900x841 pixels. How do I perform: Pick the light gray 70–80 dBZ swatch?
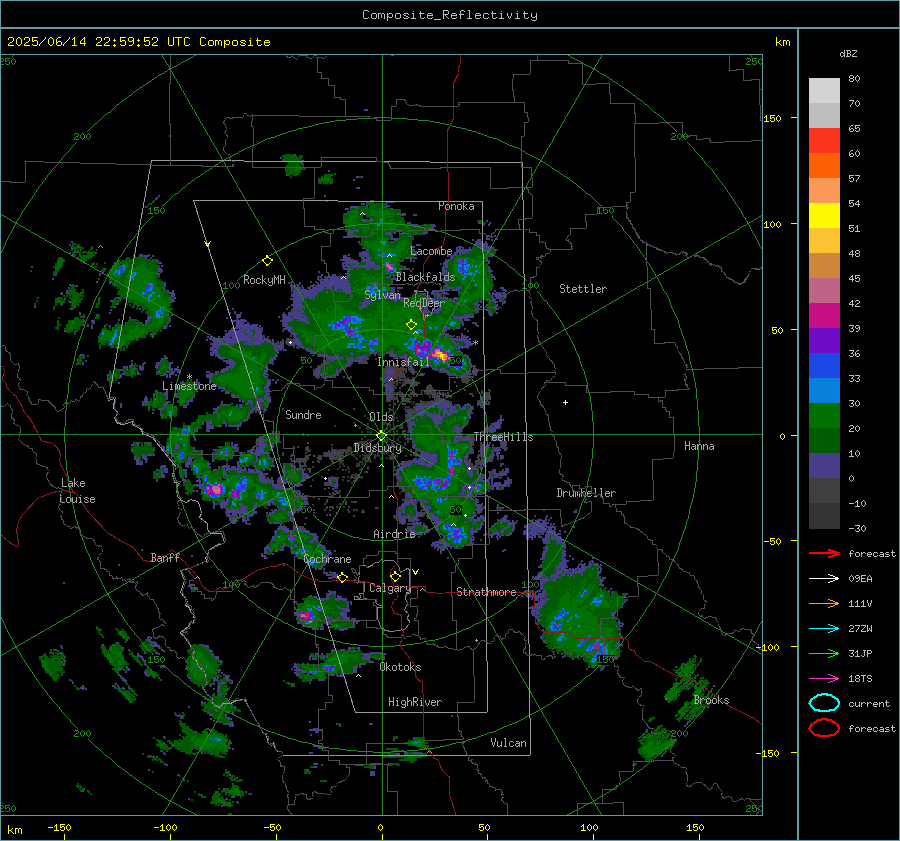point(824,91)
